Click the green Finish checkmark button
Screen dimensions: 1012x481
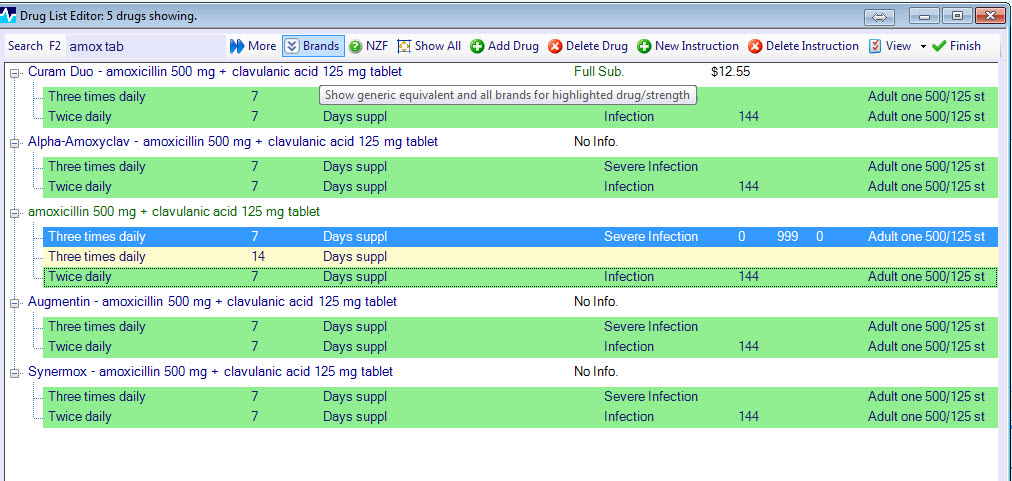[x=956, y=46]
